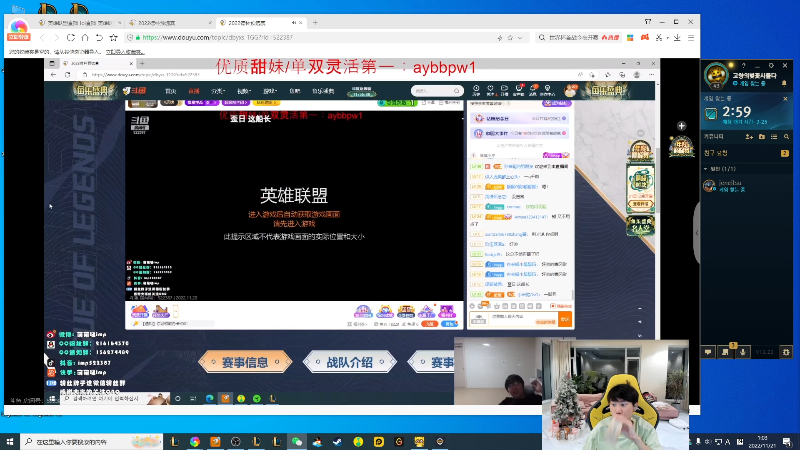Go back in the outer browser

click(x=42, y=38)
